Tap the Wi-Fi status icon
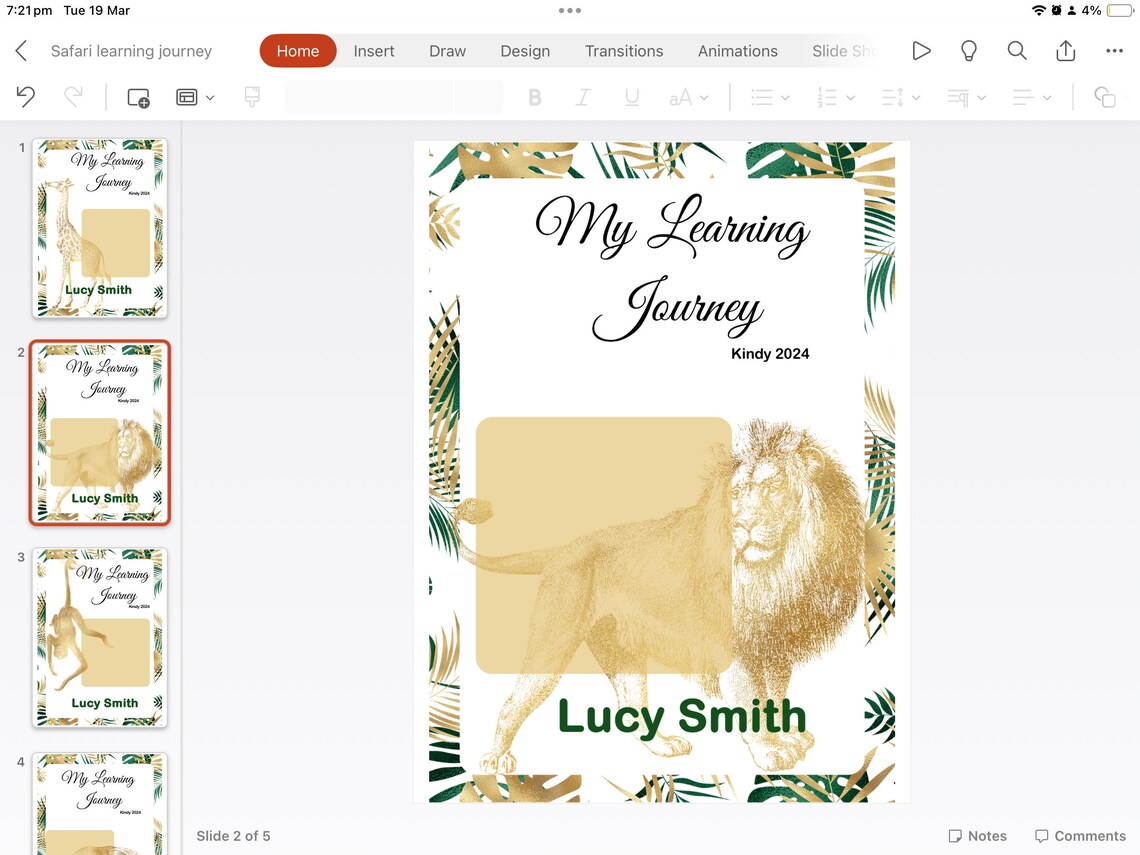The image size is (1140, 855). point(1039,10)
